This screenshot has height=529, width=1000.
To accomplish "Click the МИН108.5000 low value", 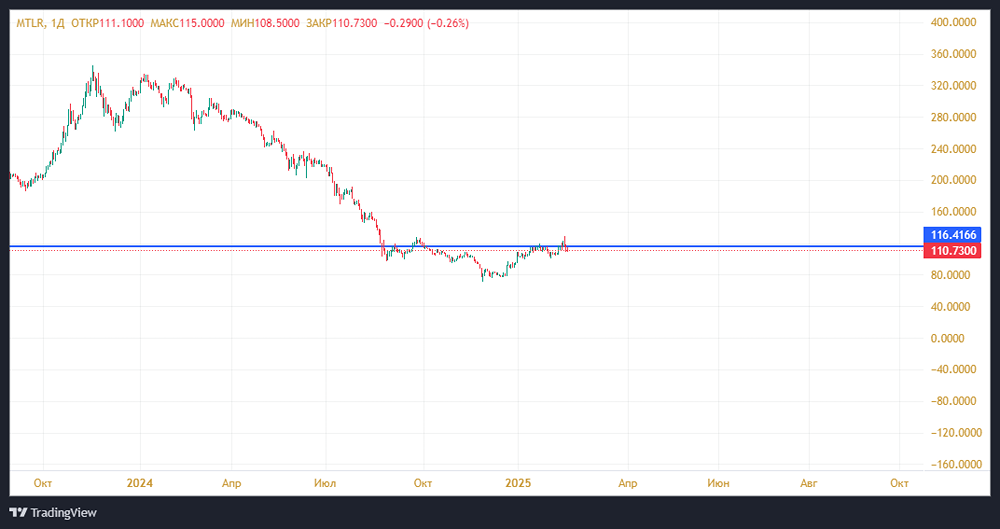I will click(264, 23).
